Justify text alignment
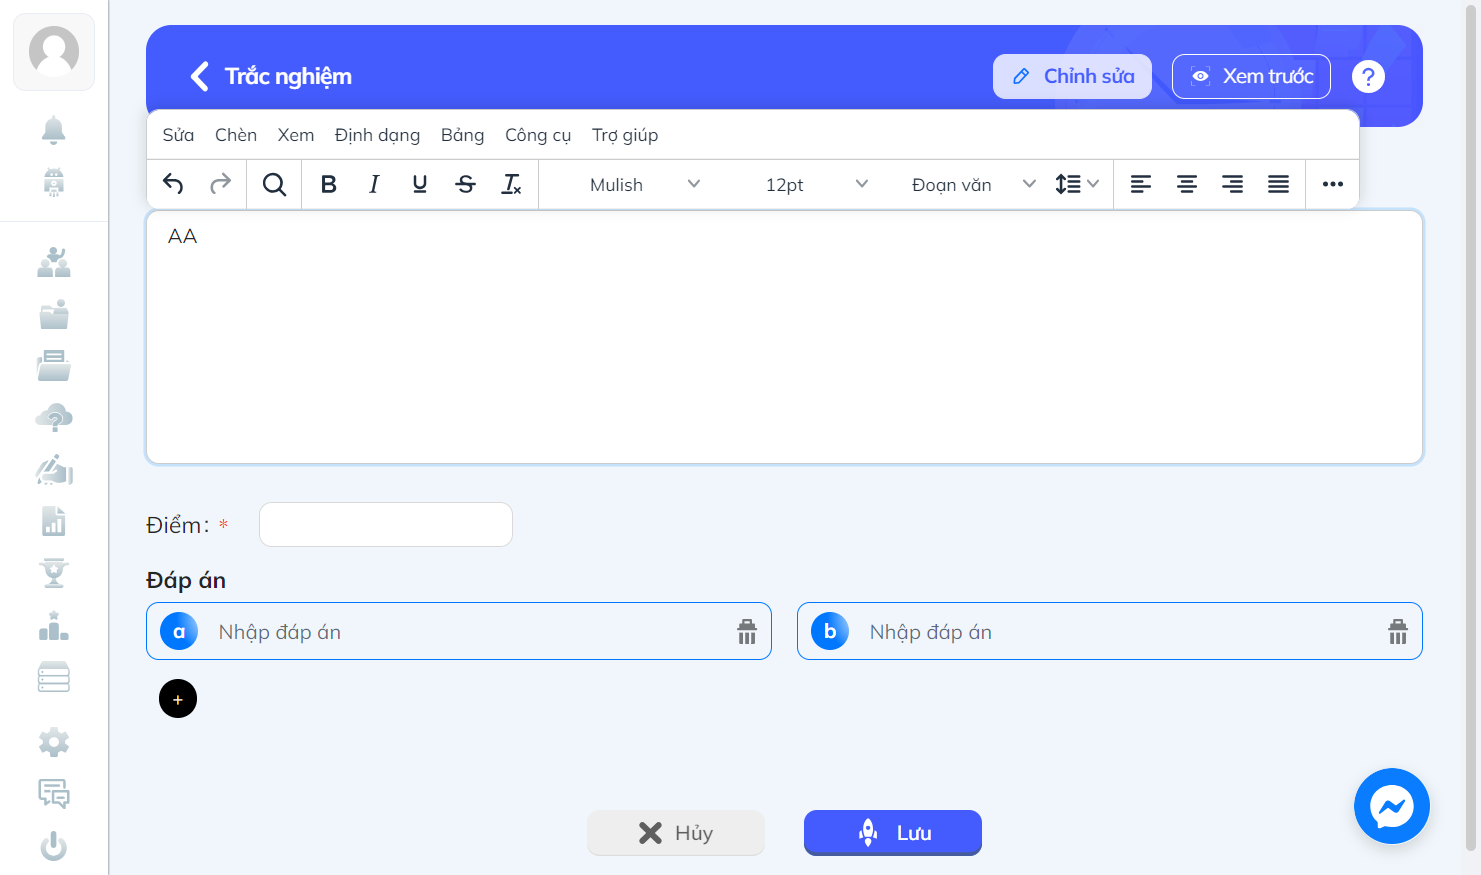1481x875 pixels. pos(1278,184)
